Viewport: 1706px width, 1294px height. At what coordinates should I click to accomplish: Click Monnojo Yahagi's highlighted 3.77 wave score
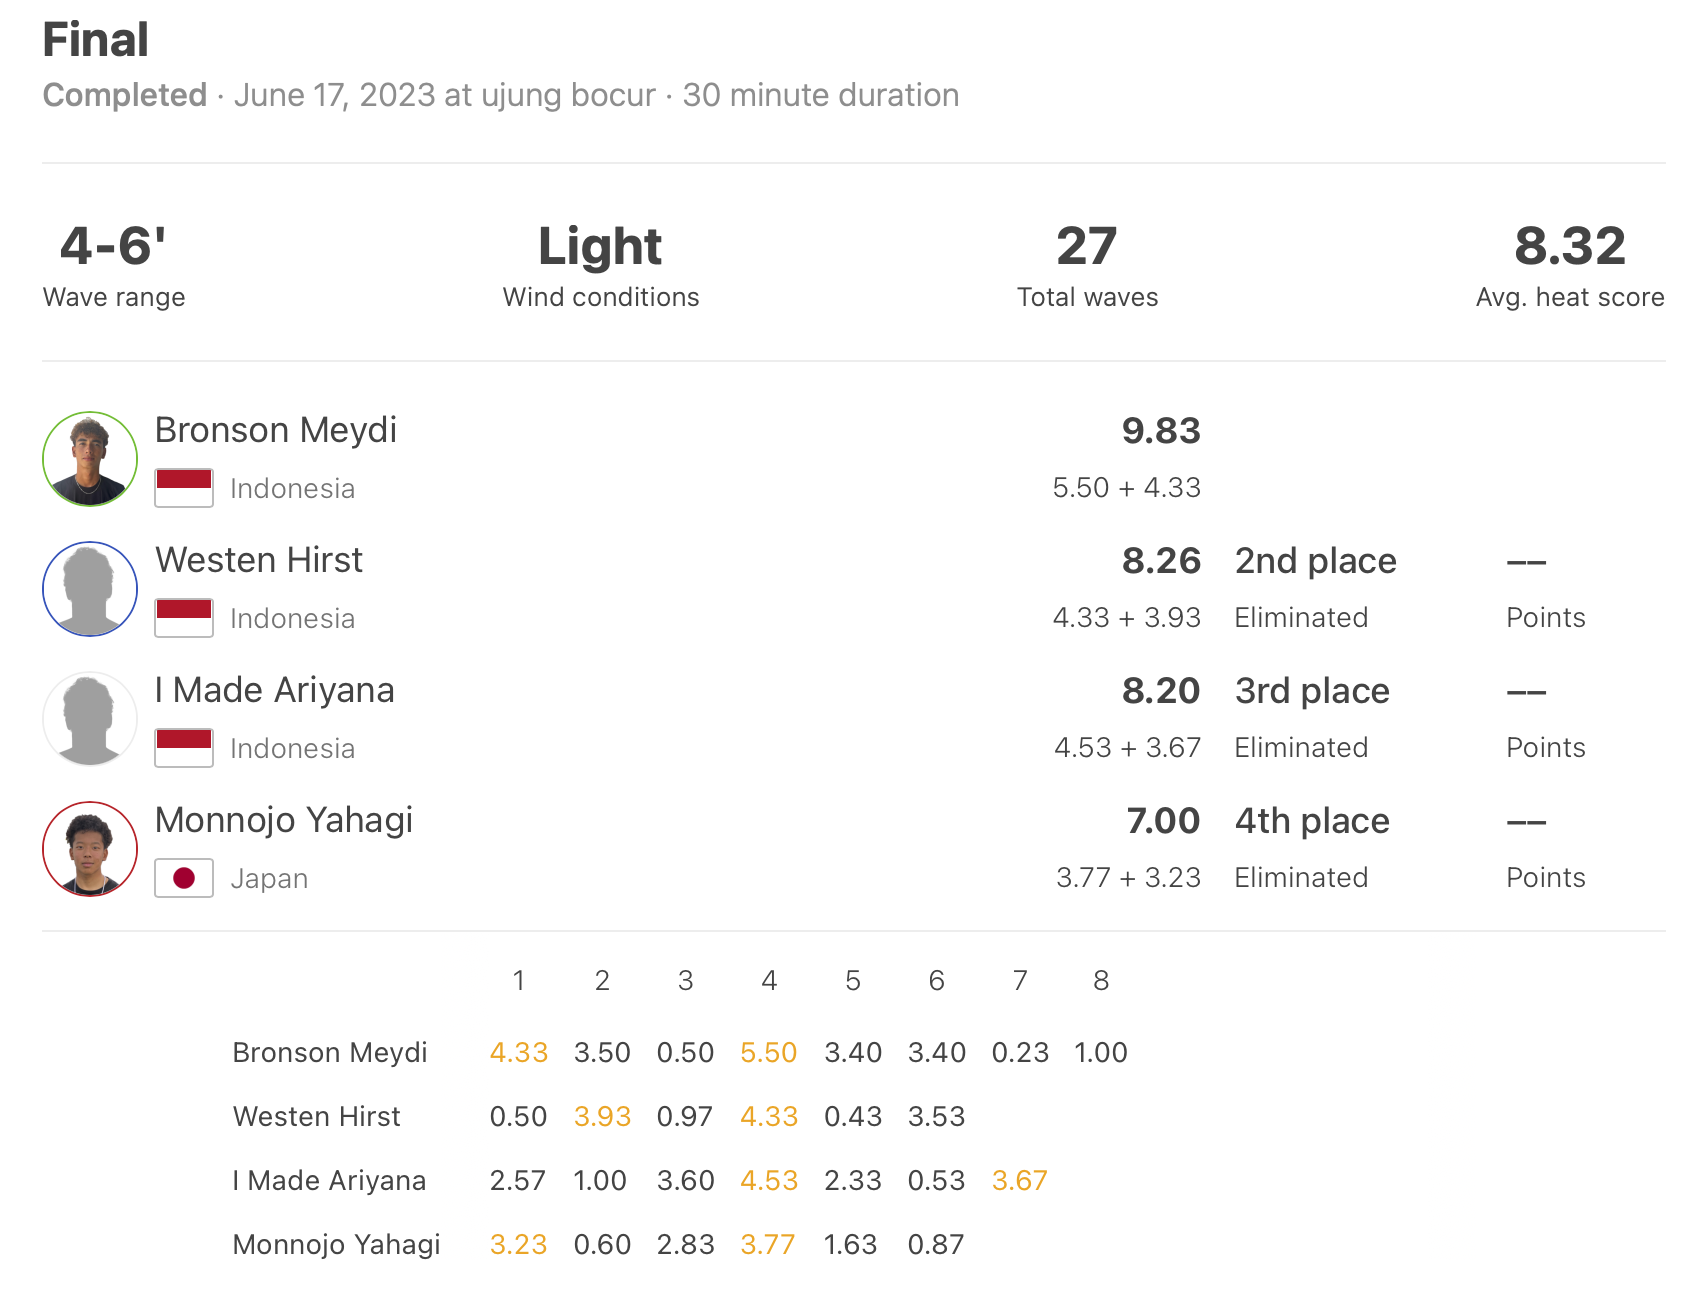[768, 1245]
